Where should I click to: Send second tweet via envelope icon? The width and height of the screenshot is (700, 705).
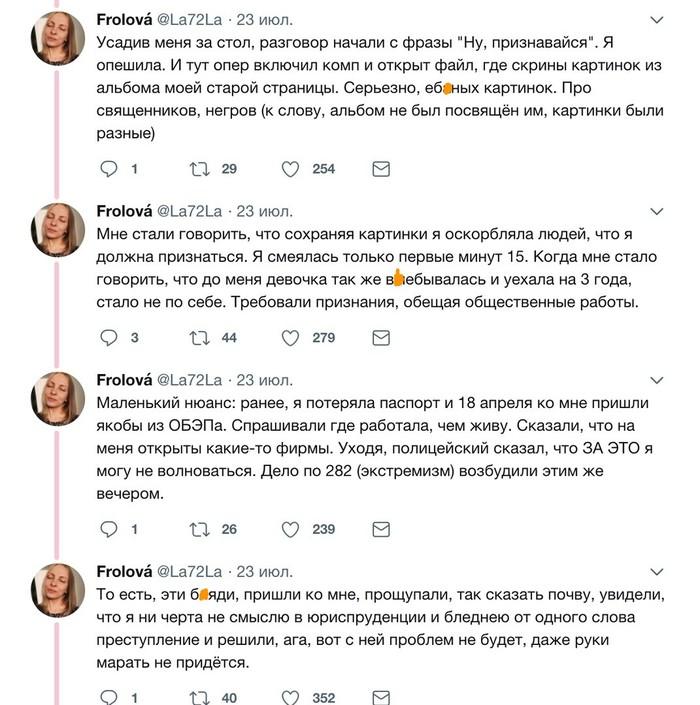coord(380,337)
